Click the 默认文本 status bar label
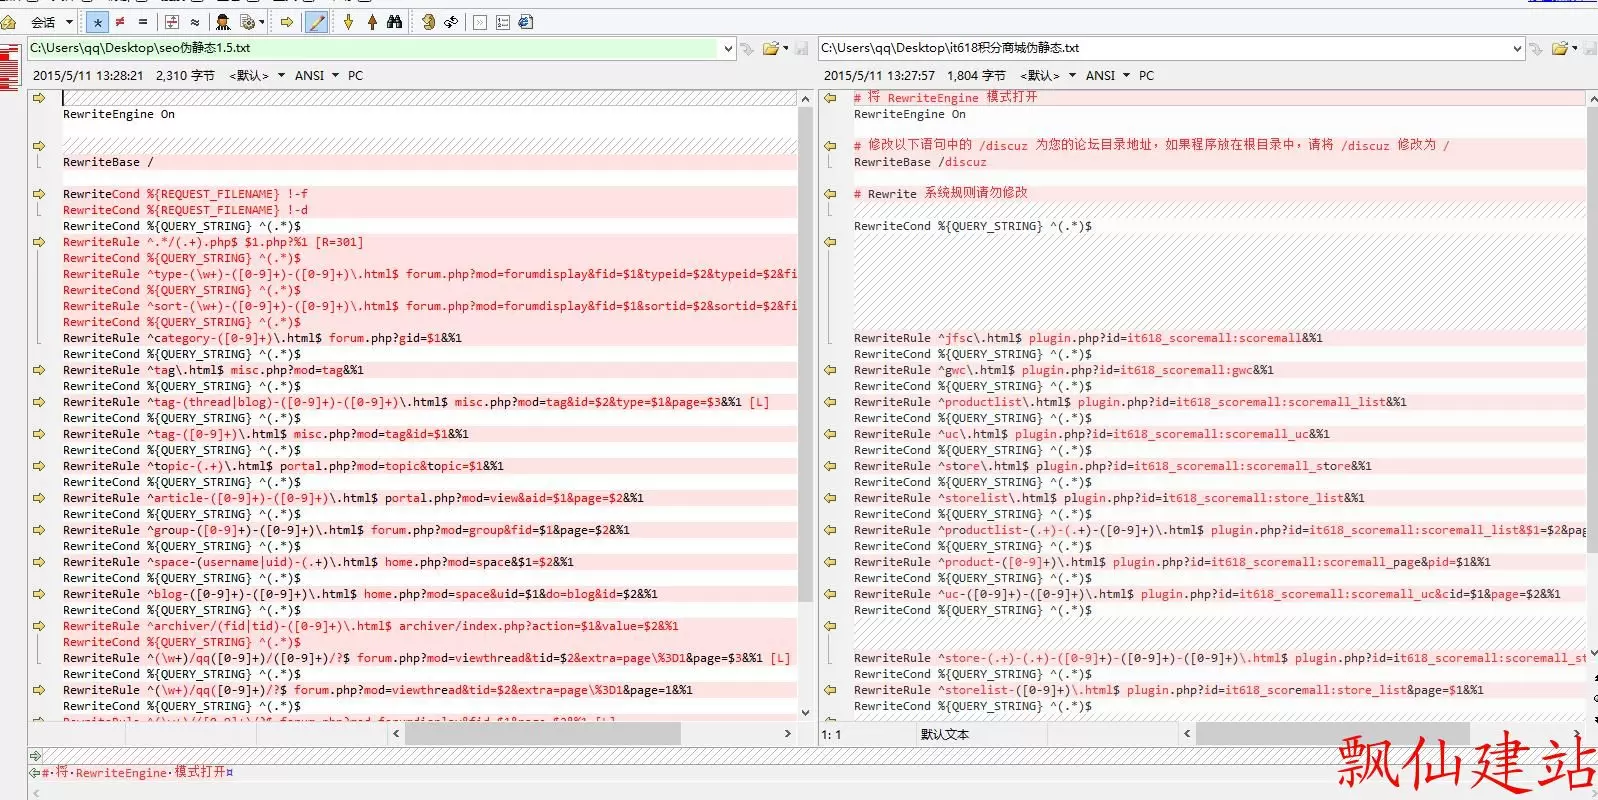 point(945,735)
